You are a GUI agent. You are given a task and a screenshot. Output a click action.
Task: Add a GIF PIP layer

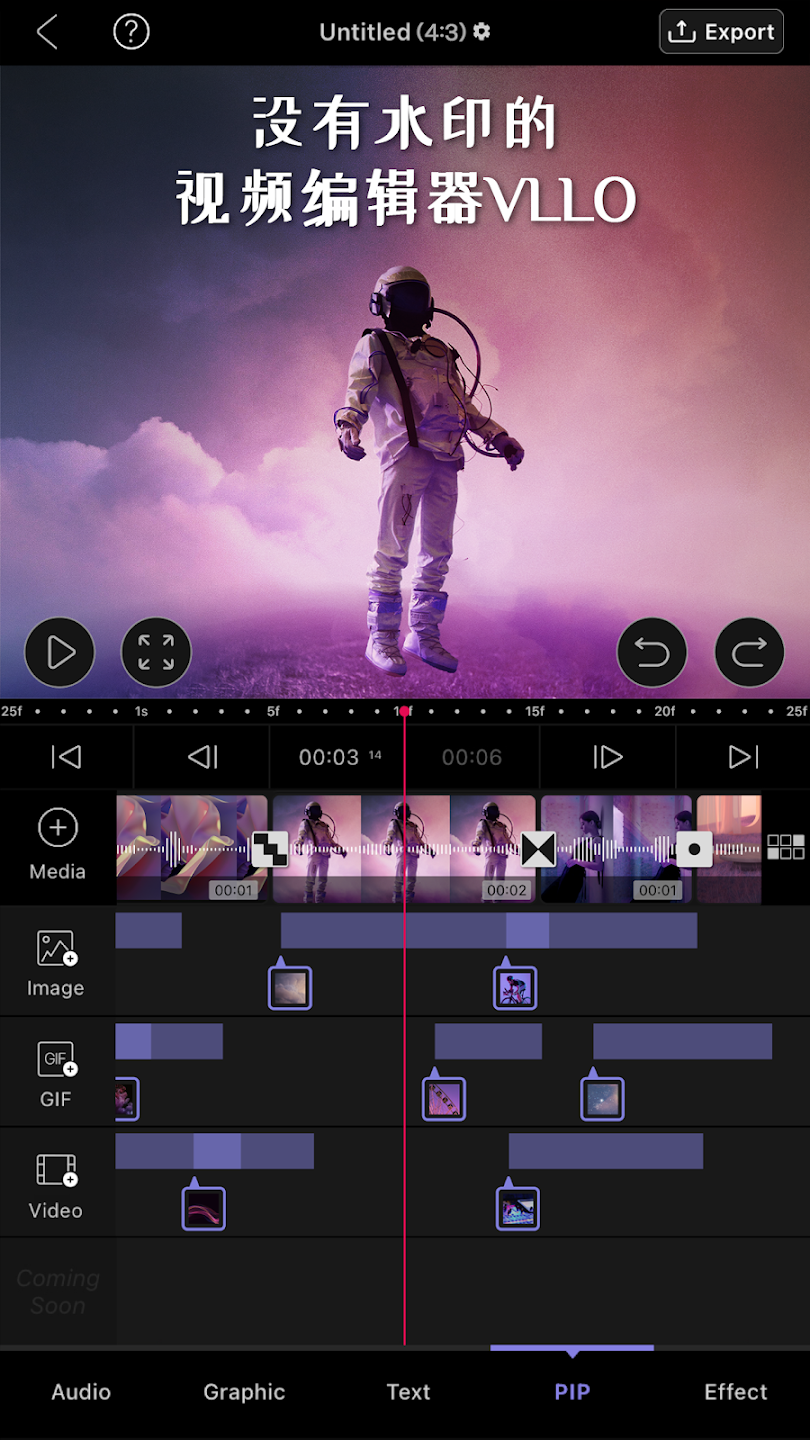coord(56,1072)
